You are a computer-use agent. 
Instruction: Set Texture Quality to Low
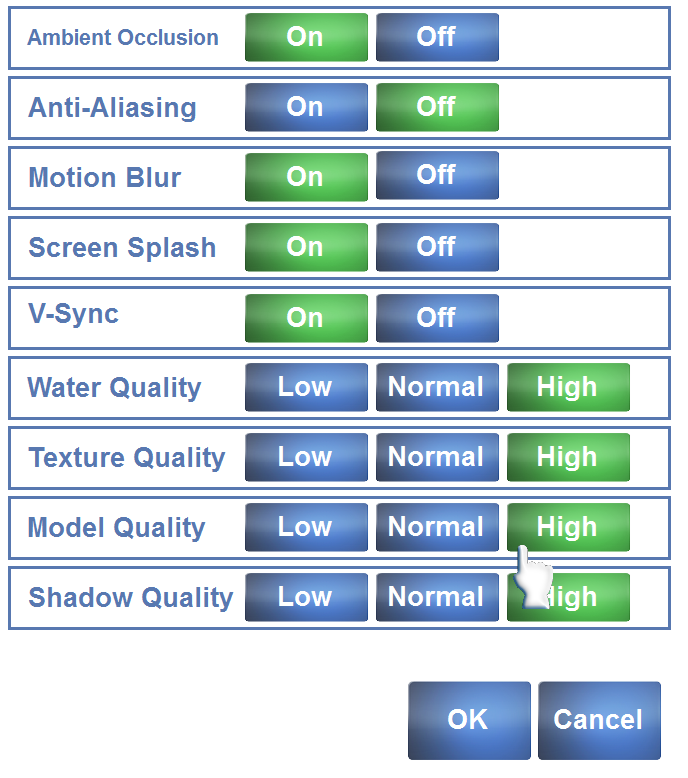306,458
